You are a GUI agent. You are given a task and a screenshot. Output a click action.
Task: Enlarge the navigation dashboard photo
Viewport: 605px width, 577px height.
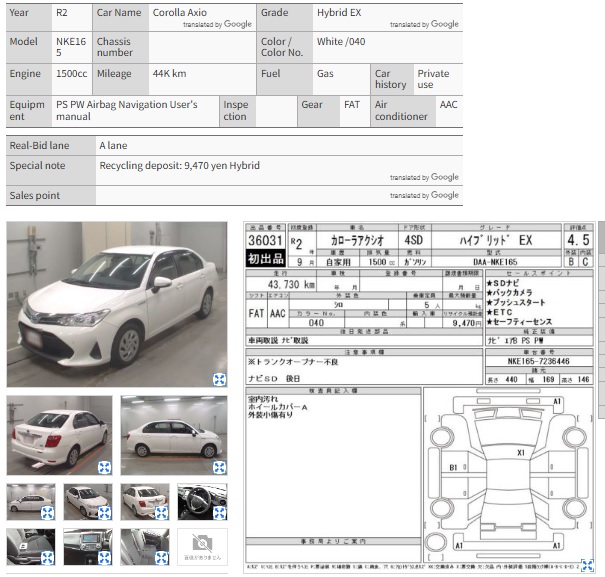tap(104, 558)
